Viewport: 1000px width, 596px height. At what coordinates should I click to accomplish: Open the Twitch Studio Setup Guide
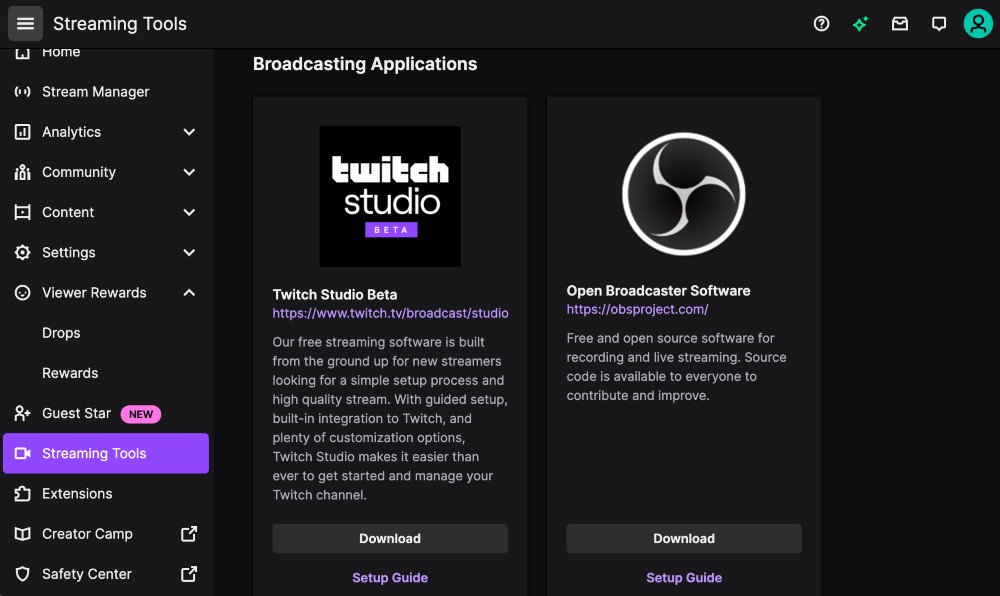click(x=390, y=577)
